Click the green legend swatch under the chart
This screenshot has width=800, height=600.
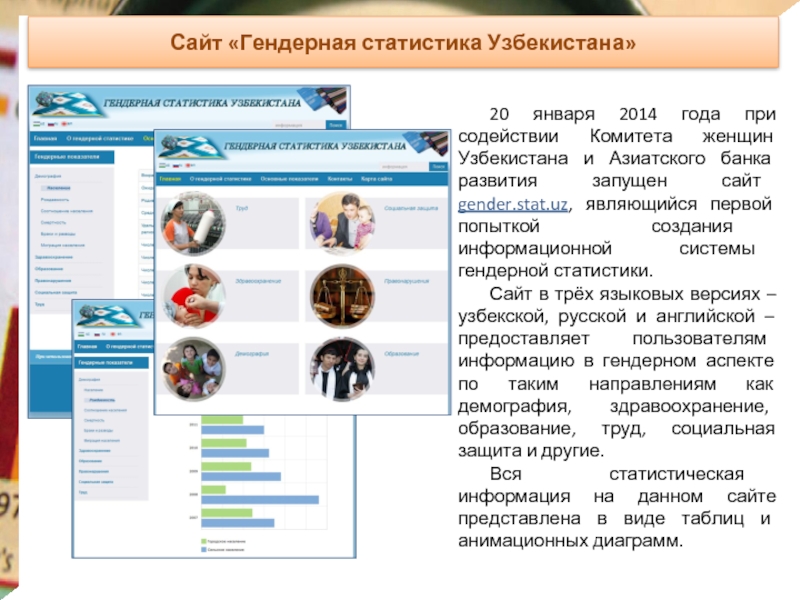(x=205, y=541)
